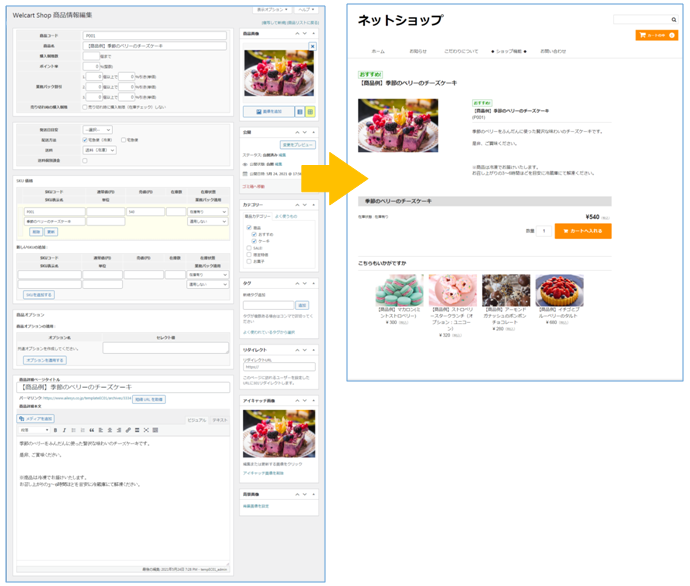Enable the SALE category checkbox
Viewport: 690px width, 586px height.
tap(249, 248)
